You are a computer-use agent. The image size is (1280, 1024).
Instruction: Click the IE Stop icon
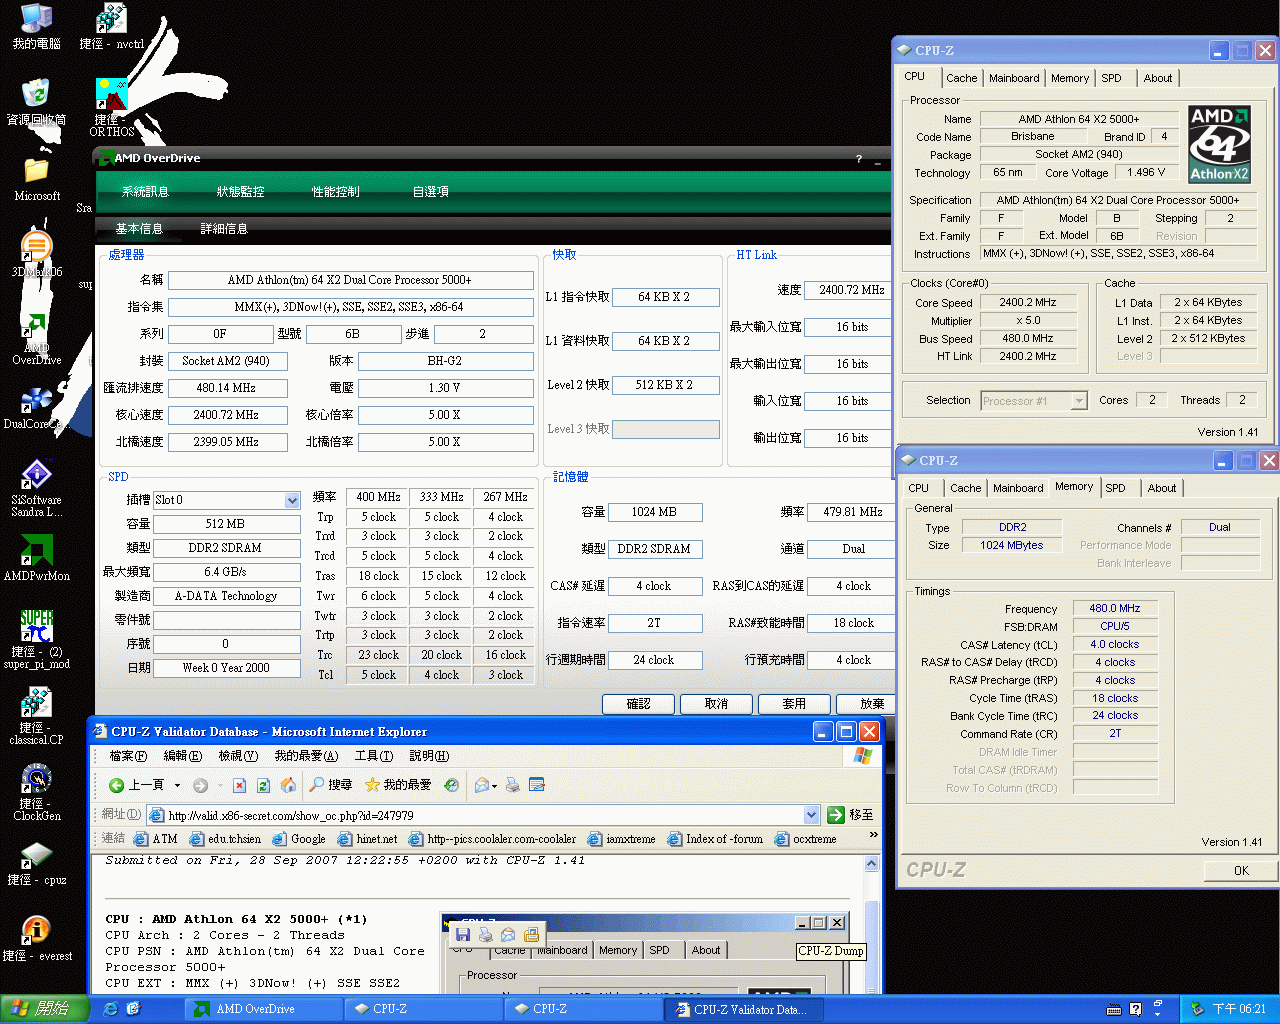239,785
